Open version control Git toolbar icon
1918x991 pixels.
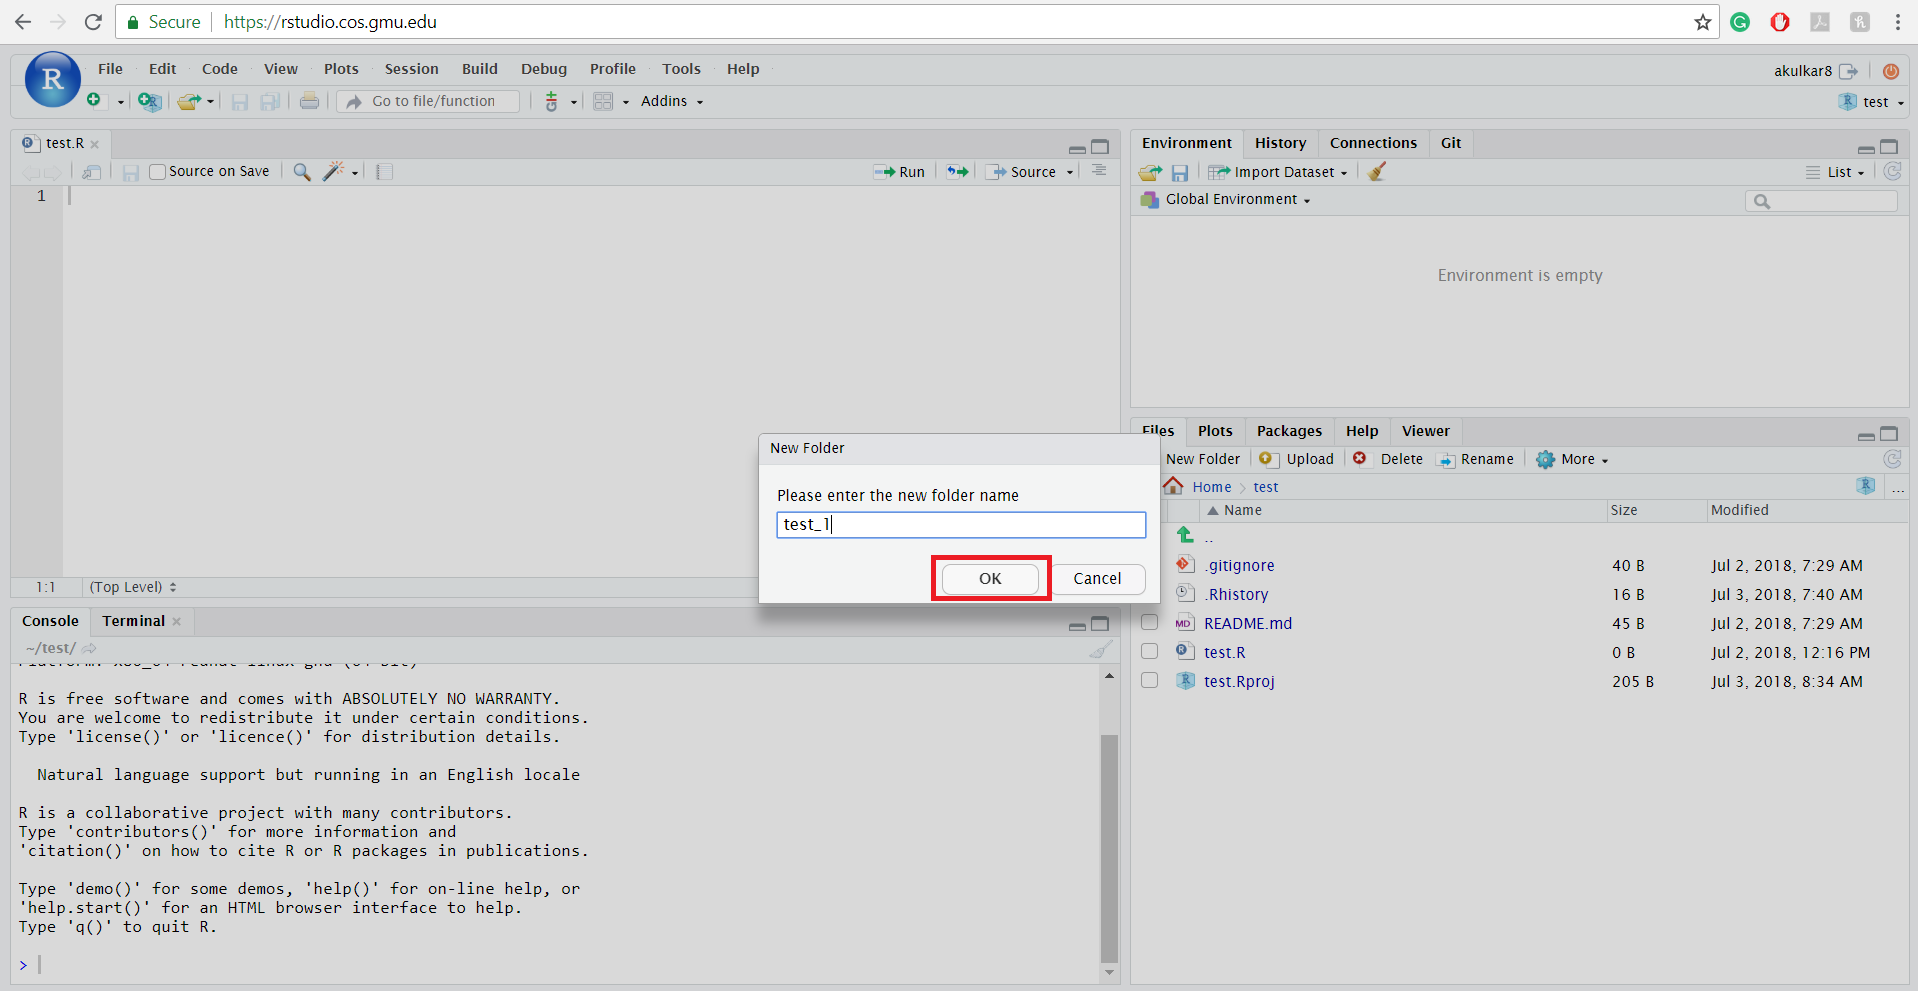pos(551,101)
